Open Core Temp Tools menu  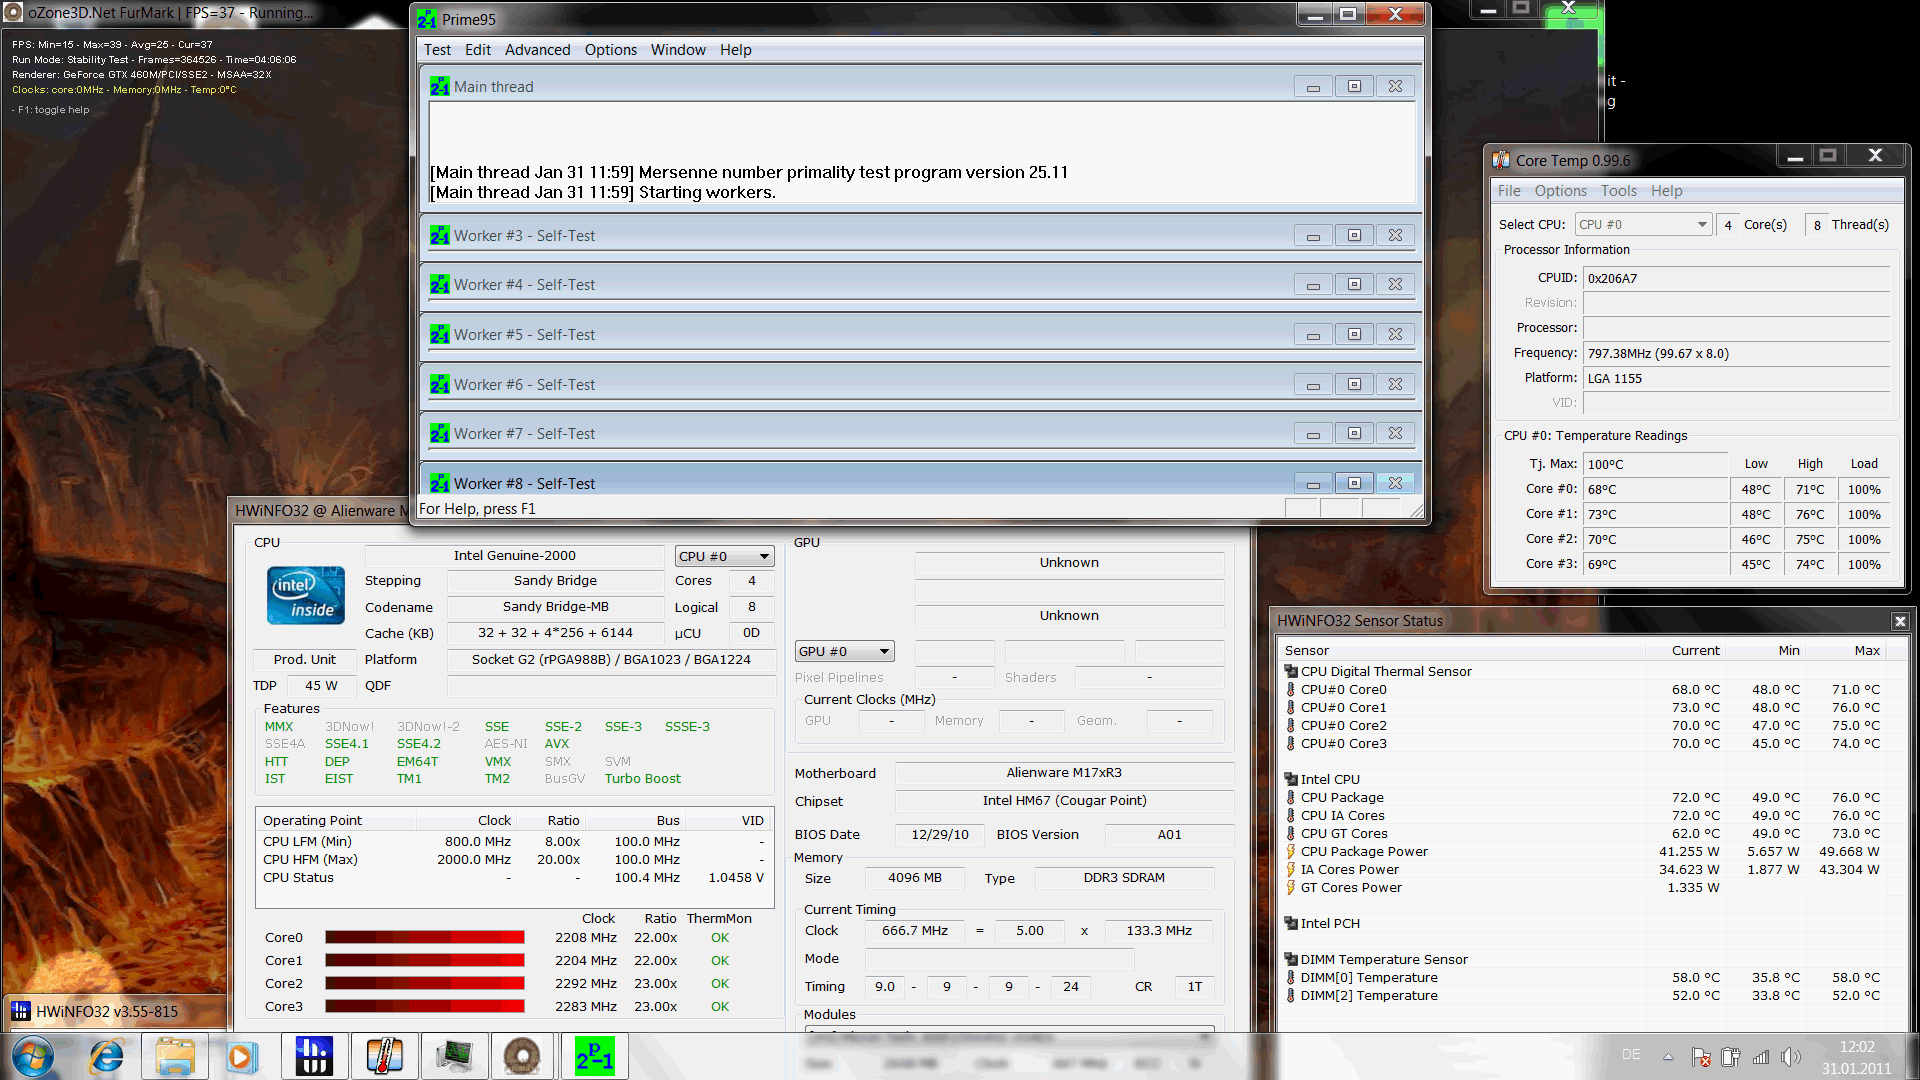(x=1618, y=191)
